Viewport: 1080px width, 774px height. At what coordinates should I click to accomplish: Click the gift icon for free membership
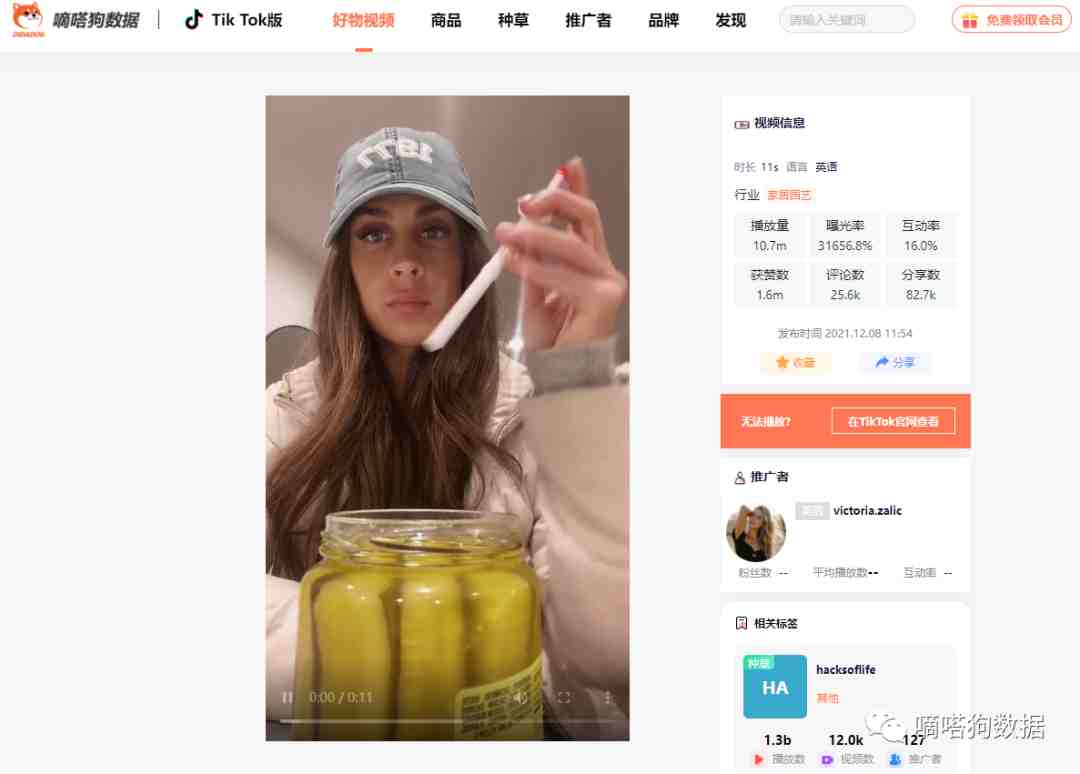970,21
